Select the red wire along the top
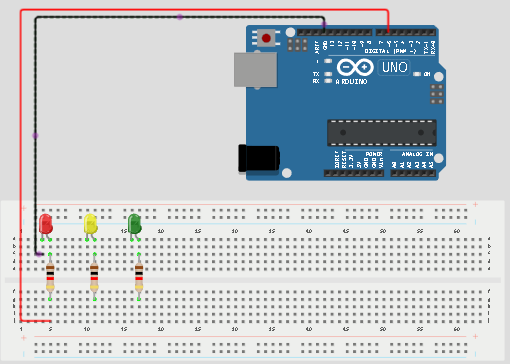 pos(204,10)
